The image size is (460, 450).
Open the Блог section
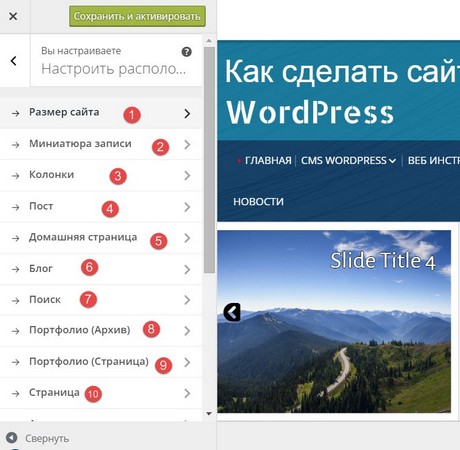click(101, 269)
